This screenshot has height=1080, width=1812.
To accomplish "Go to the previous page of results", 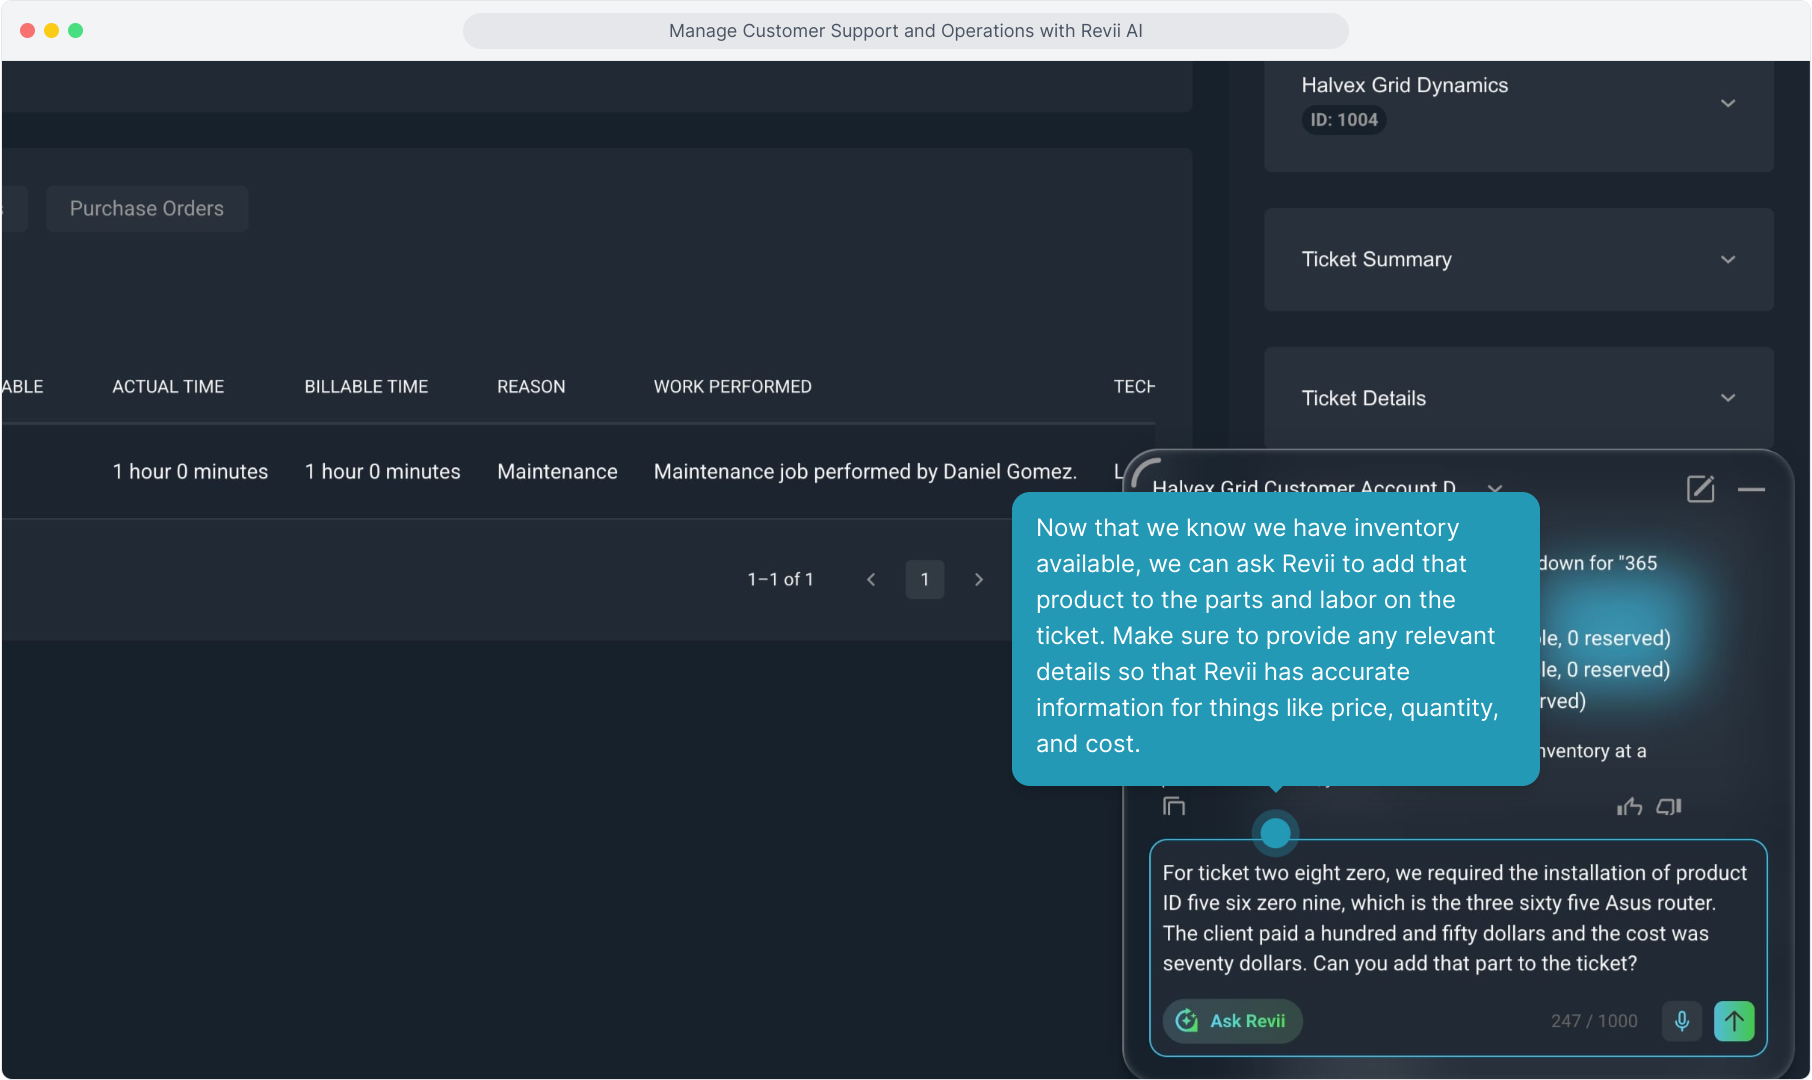I will tap(871, 580).
